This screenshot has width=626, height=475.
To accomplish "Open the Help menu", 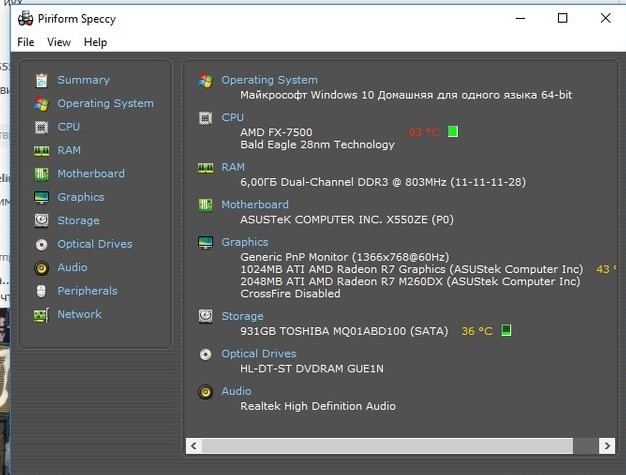I will point(95,42).
